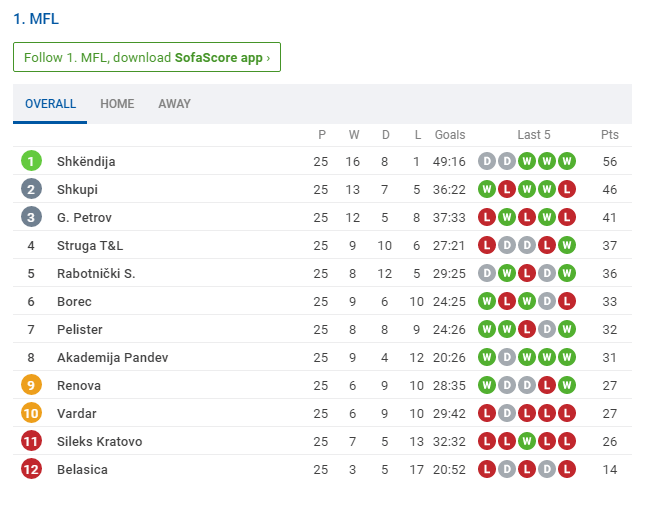Click Sileks Kratovo's red rank 11 badge
The height and width of the screenshot is (516, 654).
coord(31,441)
